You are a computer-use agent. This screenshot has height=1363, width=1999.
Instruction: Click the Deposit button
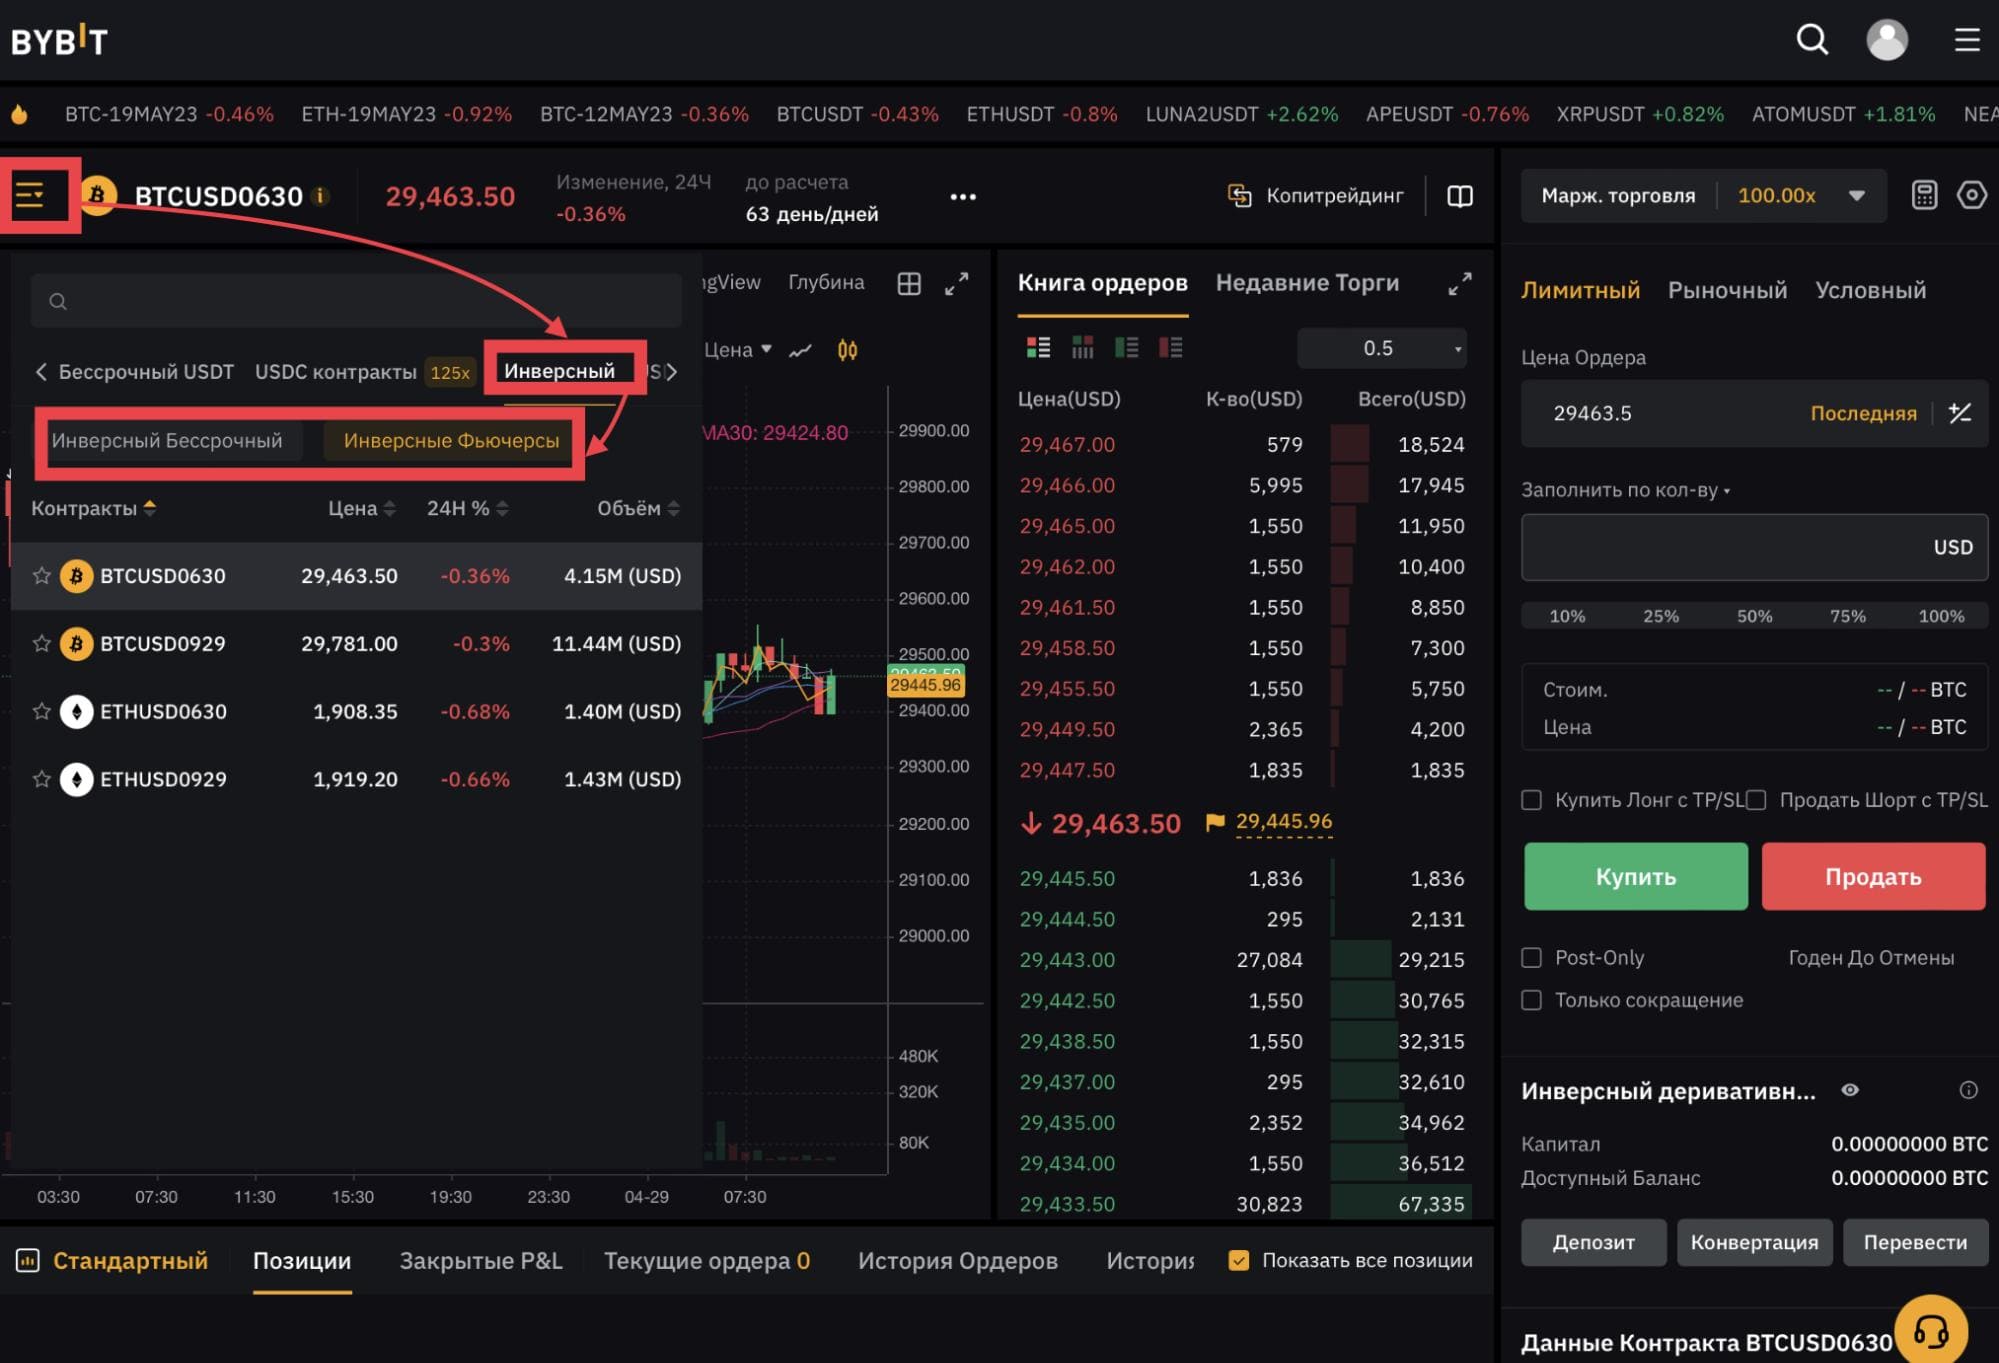[x=1593, y=1242]
